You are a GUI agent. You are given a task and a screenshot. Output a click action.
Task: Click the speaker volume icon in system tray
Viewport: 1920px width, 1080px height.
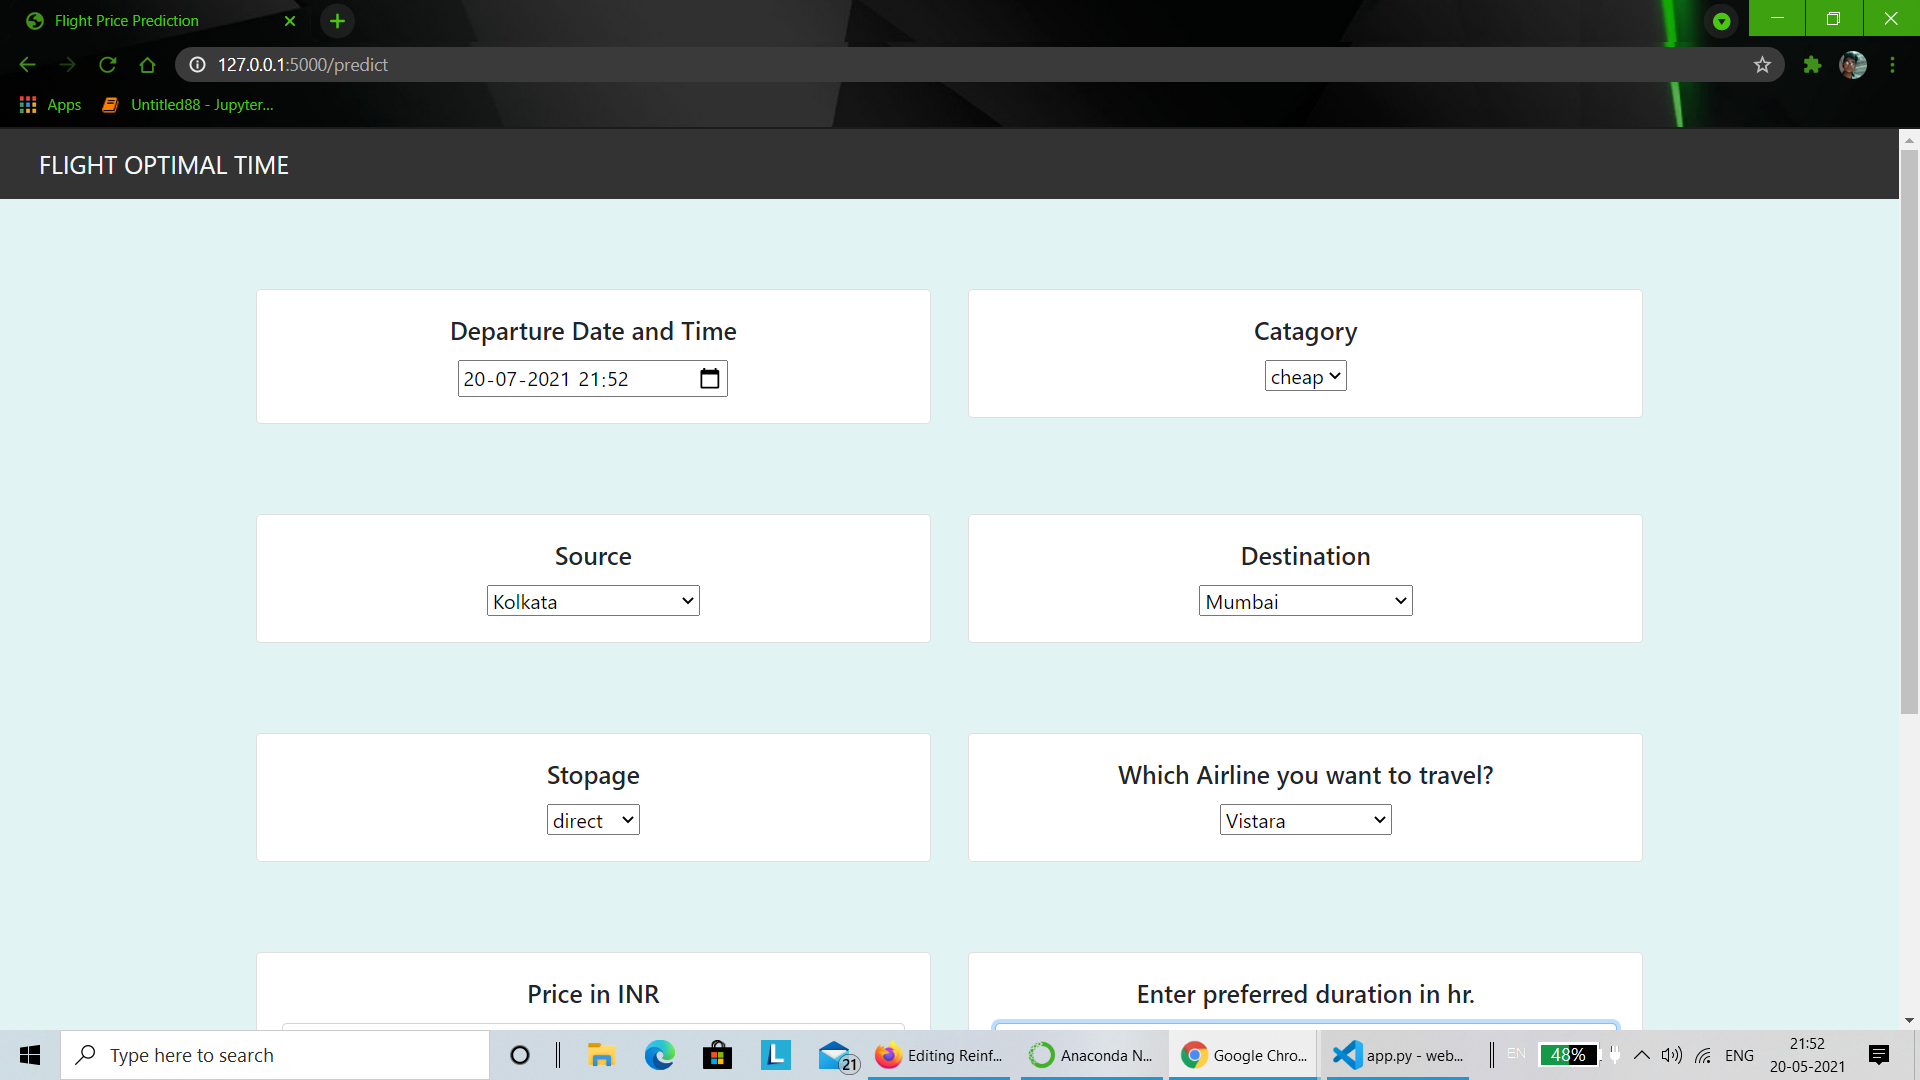1671,1055
